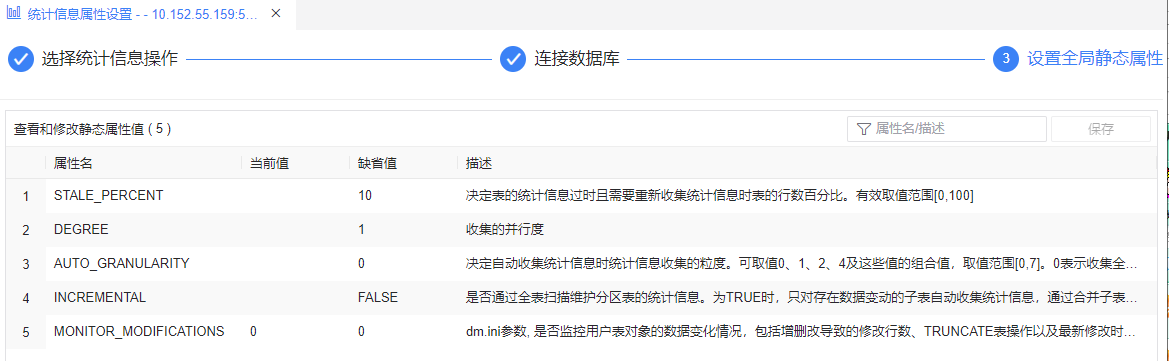This screenshot has width=1169, height=361.
Task: Click 查看和修改静态属性值 (5) heading
Action: tap(93, 129)
